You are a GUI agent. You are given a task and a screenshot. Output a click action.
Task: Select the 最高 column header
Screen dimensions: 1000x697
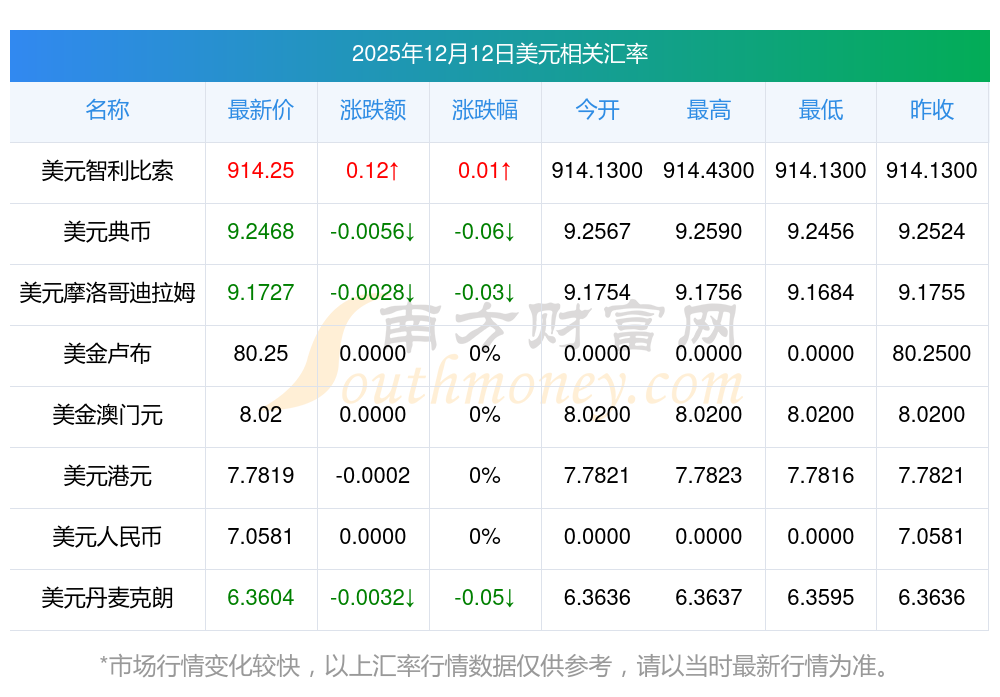[x=709, y=110]
